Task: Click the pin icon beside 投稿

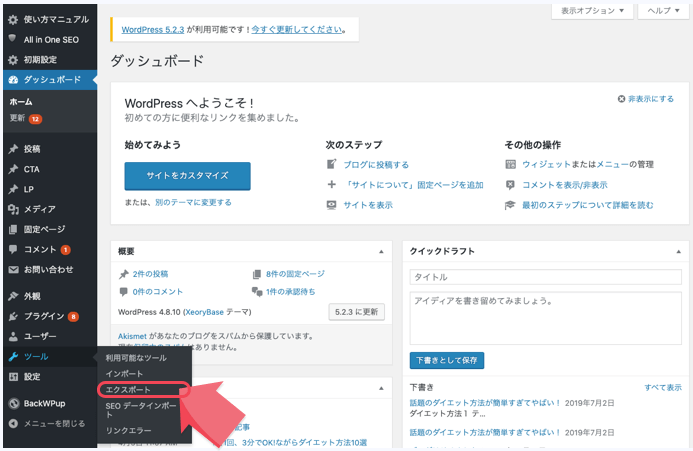Action: 13,149
